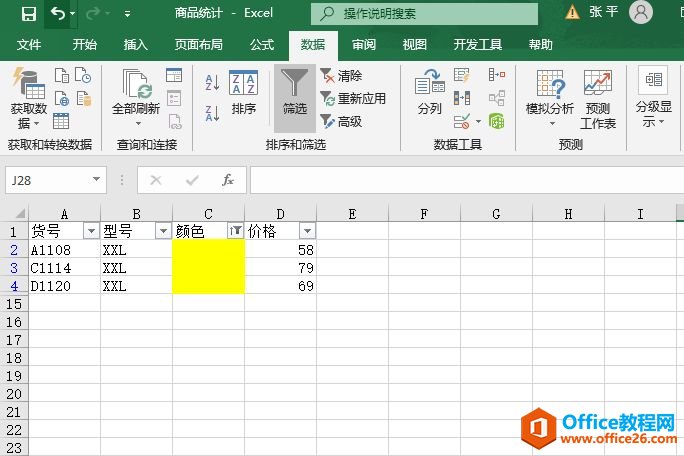Click the Data Validation icon
The image size is (684, 456).
tap(462, 121)
